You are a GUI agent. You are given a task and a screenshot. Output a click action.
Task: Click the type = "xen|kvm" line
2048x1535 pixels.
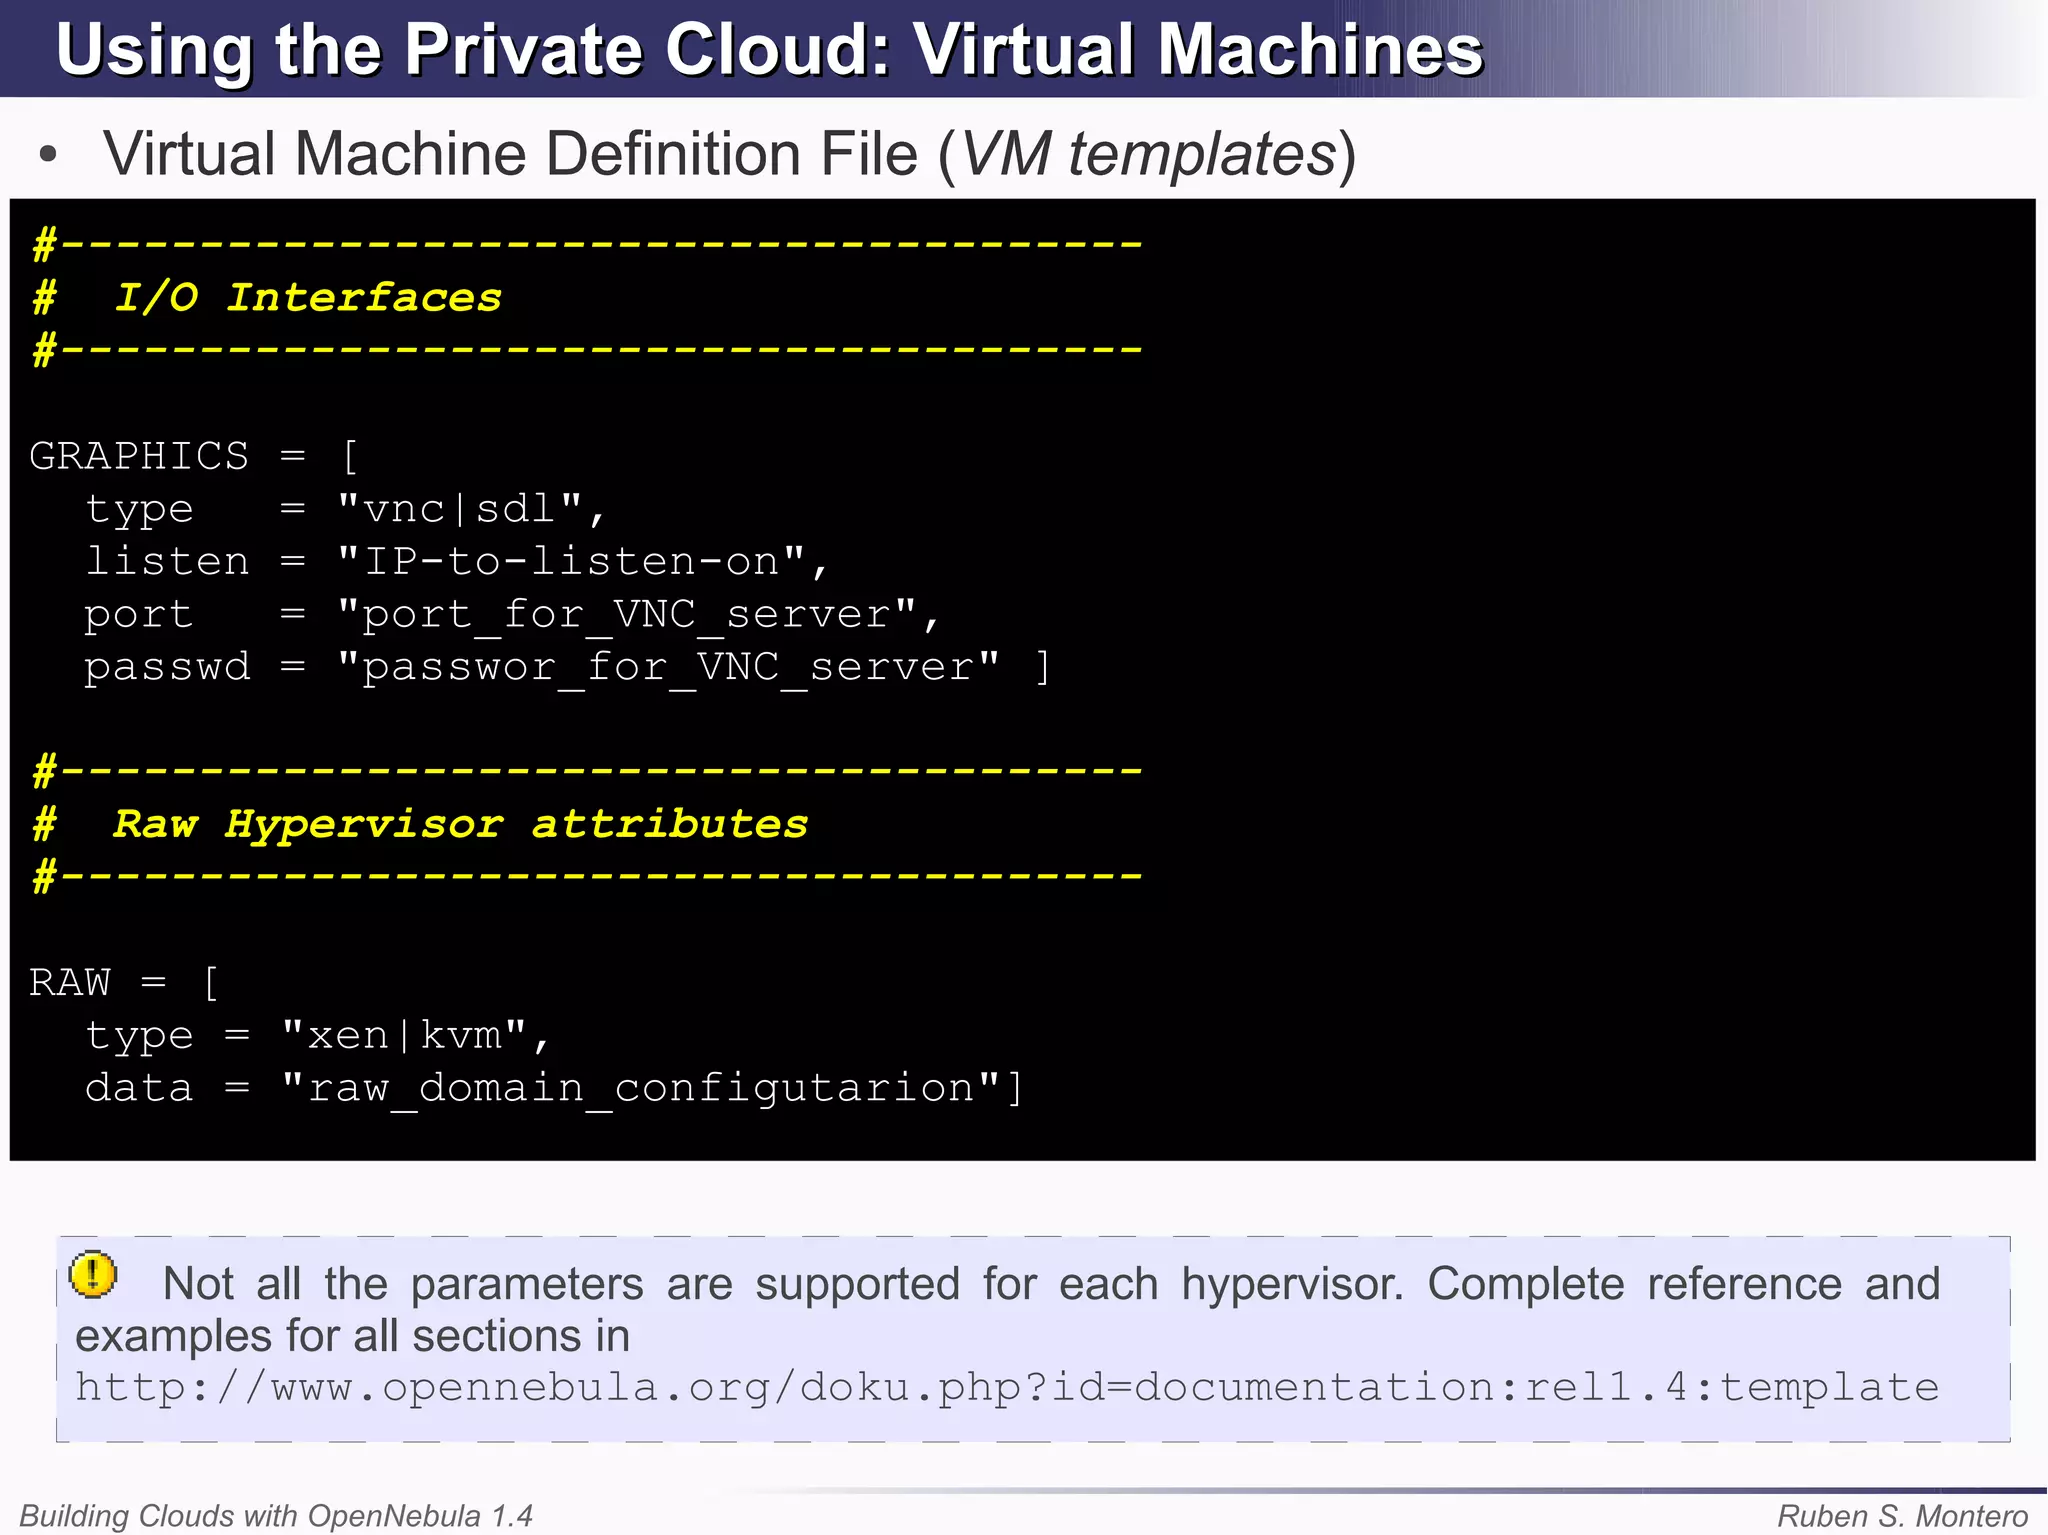317,1036
